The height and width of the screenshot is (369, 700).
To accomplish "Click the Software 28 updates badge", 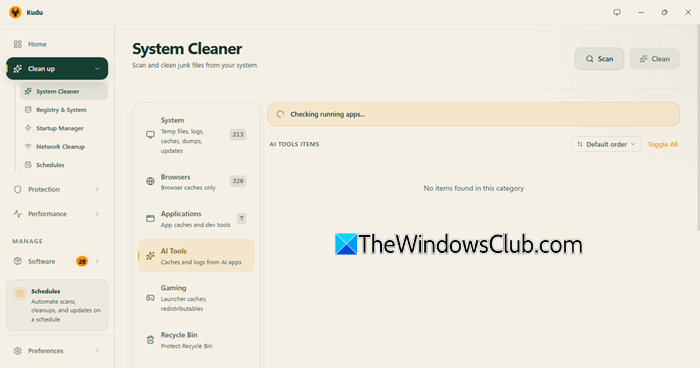I will 82,261.
